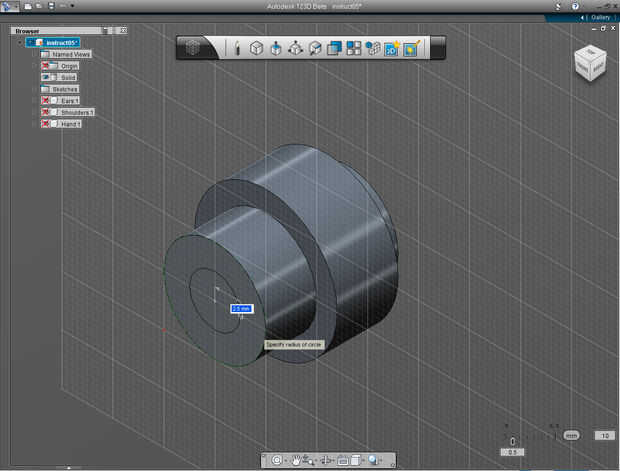Click the New document icon in title bar
Screen dimensions: 620x471
28,6
